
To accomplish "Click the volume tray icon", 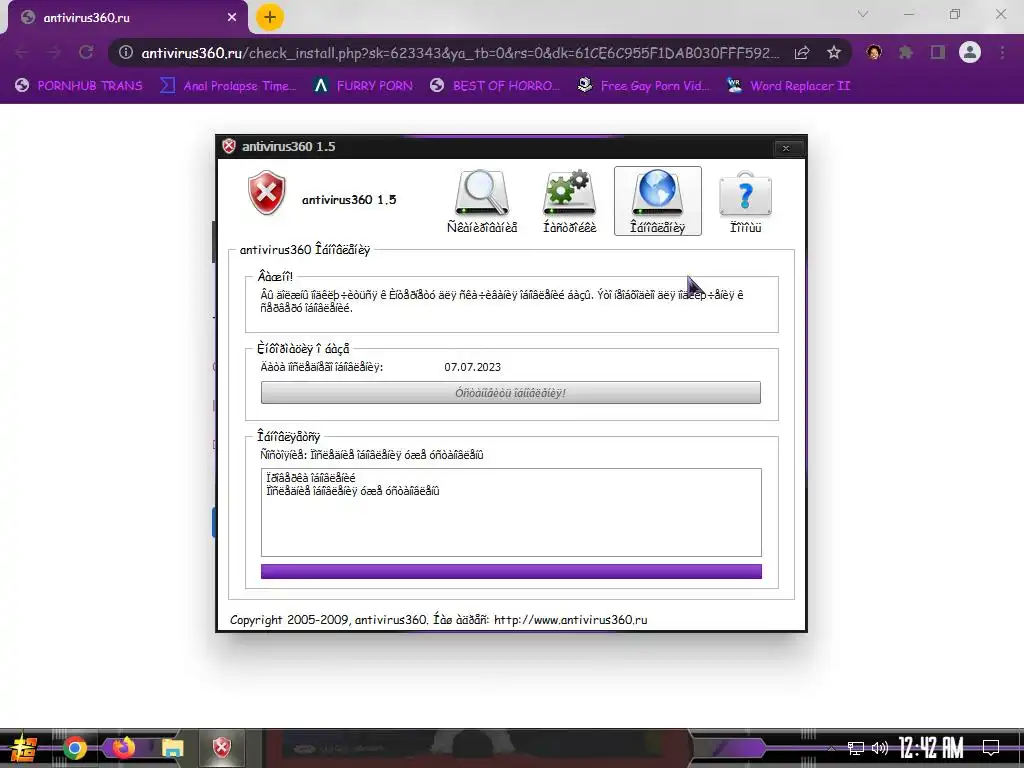I will point(880,748).
